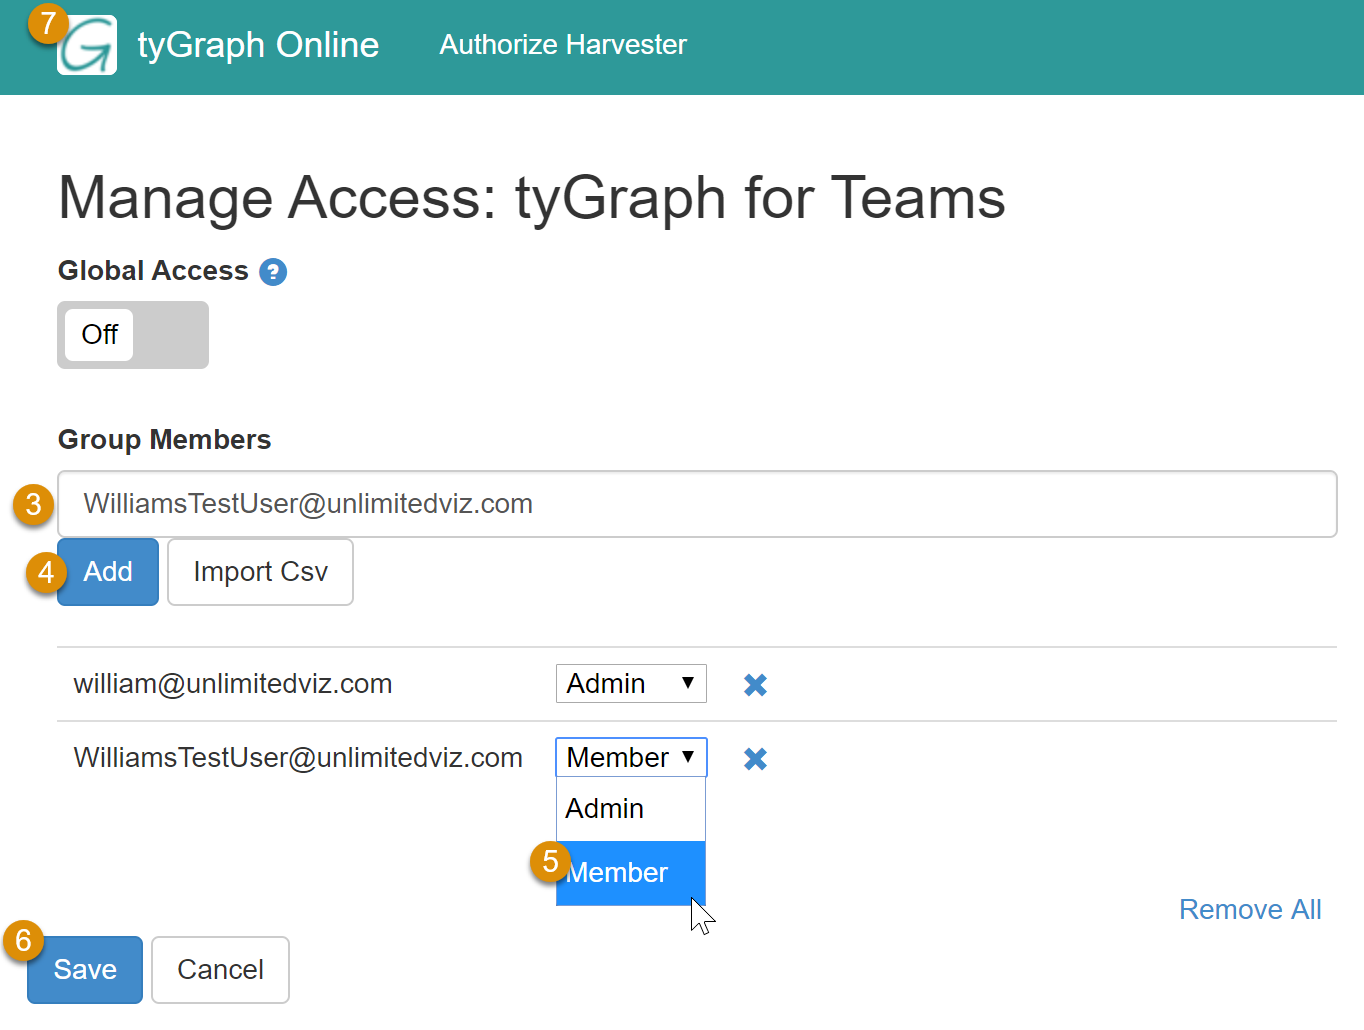Select the WilliamsTestUser@unlimitedviz.com row text

(x=298, y=758)
